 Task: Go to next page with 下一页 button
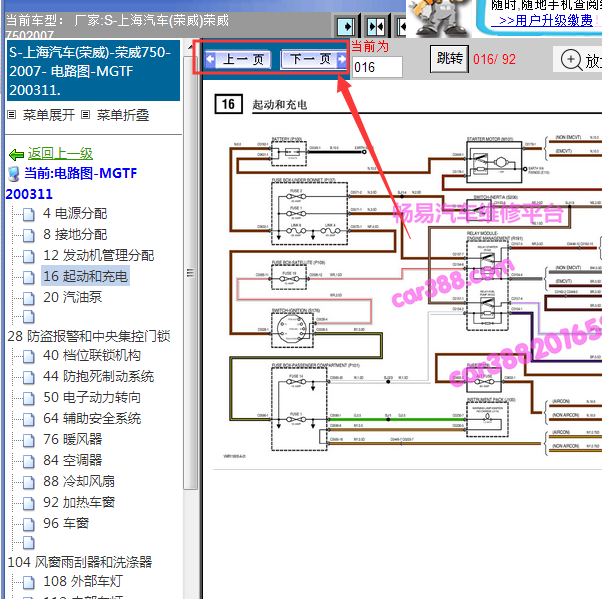314,60
